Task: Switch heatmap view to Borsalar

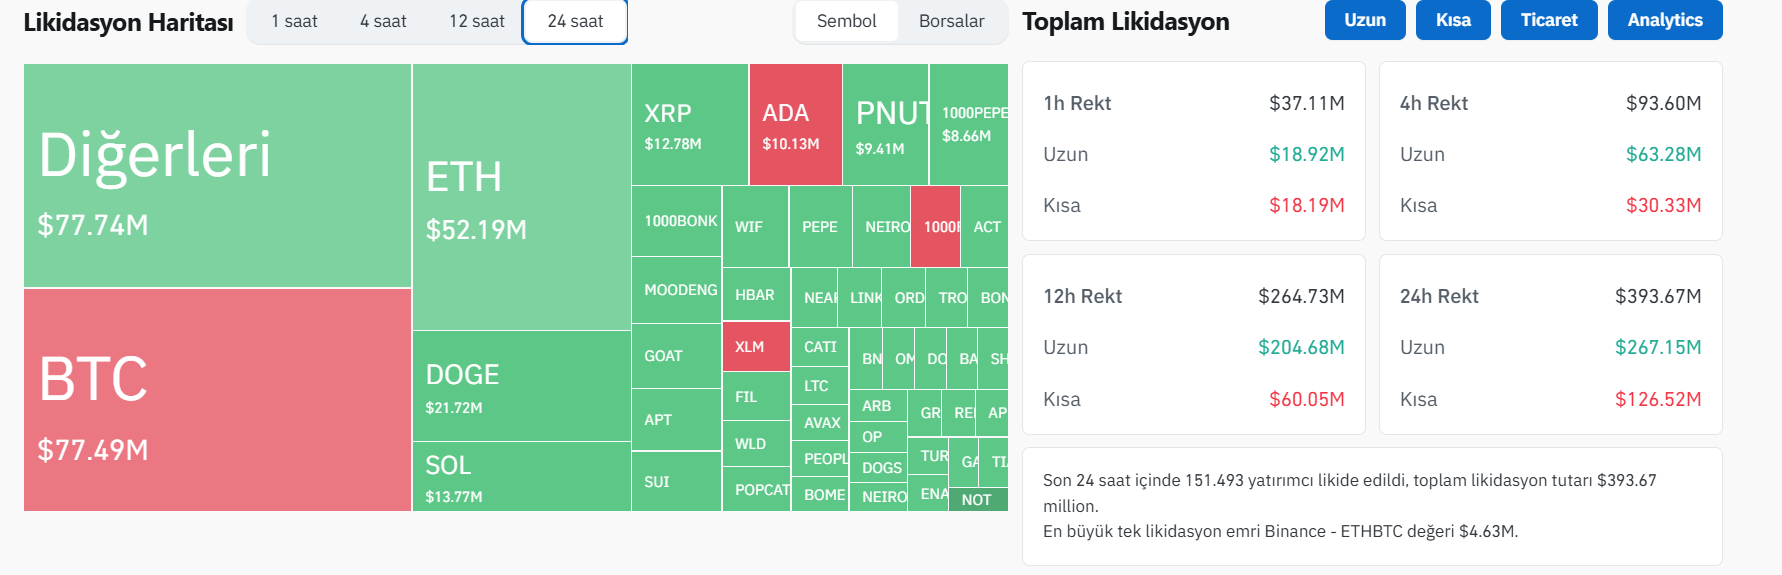Action: (x=951, y=21)
